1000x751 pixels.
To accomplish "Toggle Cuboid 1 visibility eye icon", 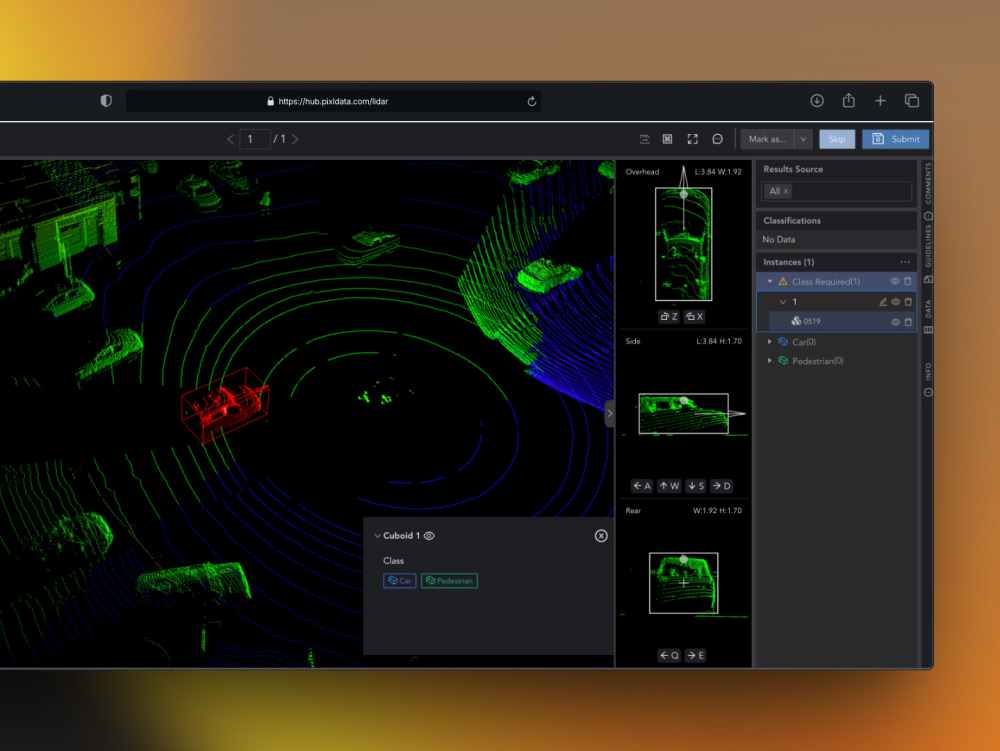I will pos(429,536).
